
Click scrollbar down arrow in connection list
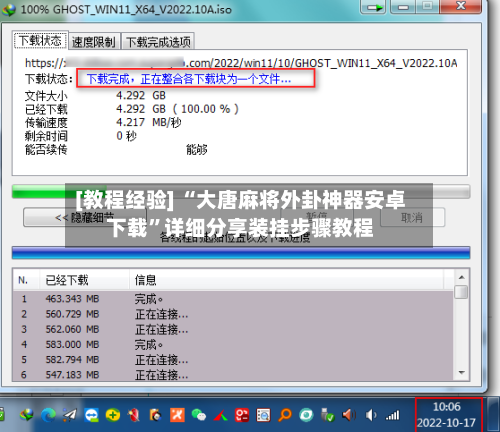[462, 373]
